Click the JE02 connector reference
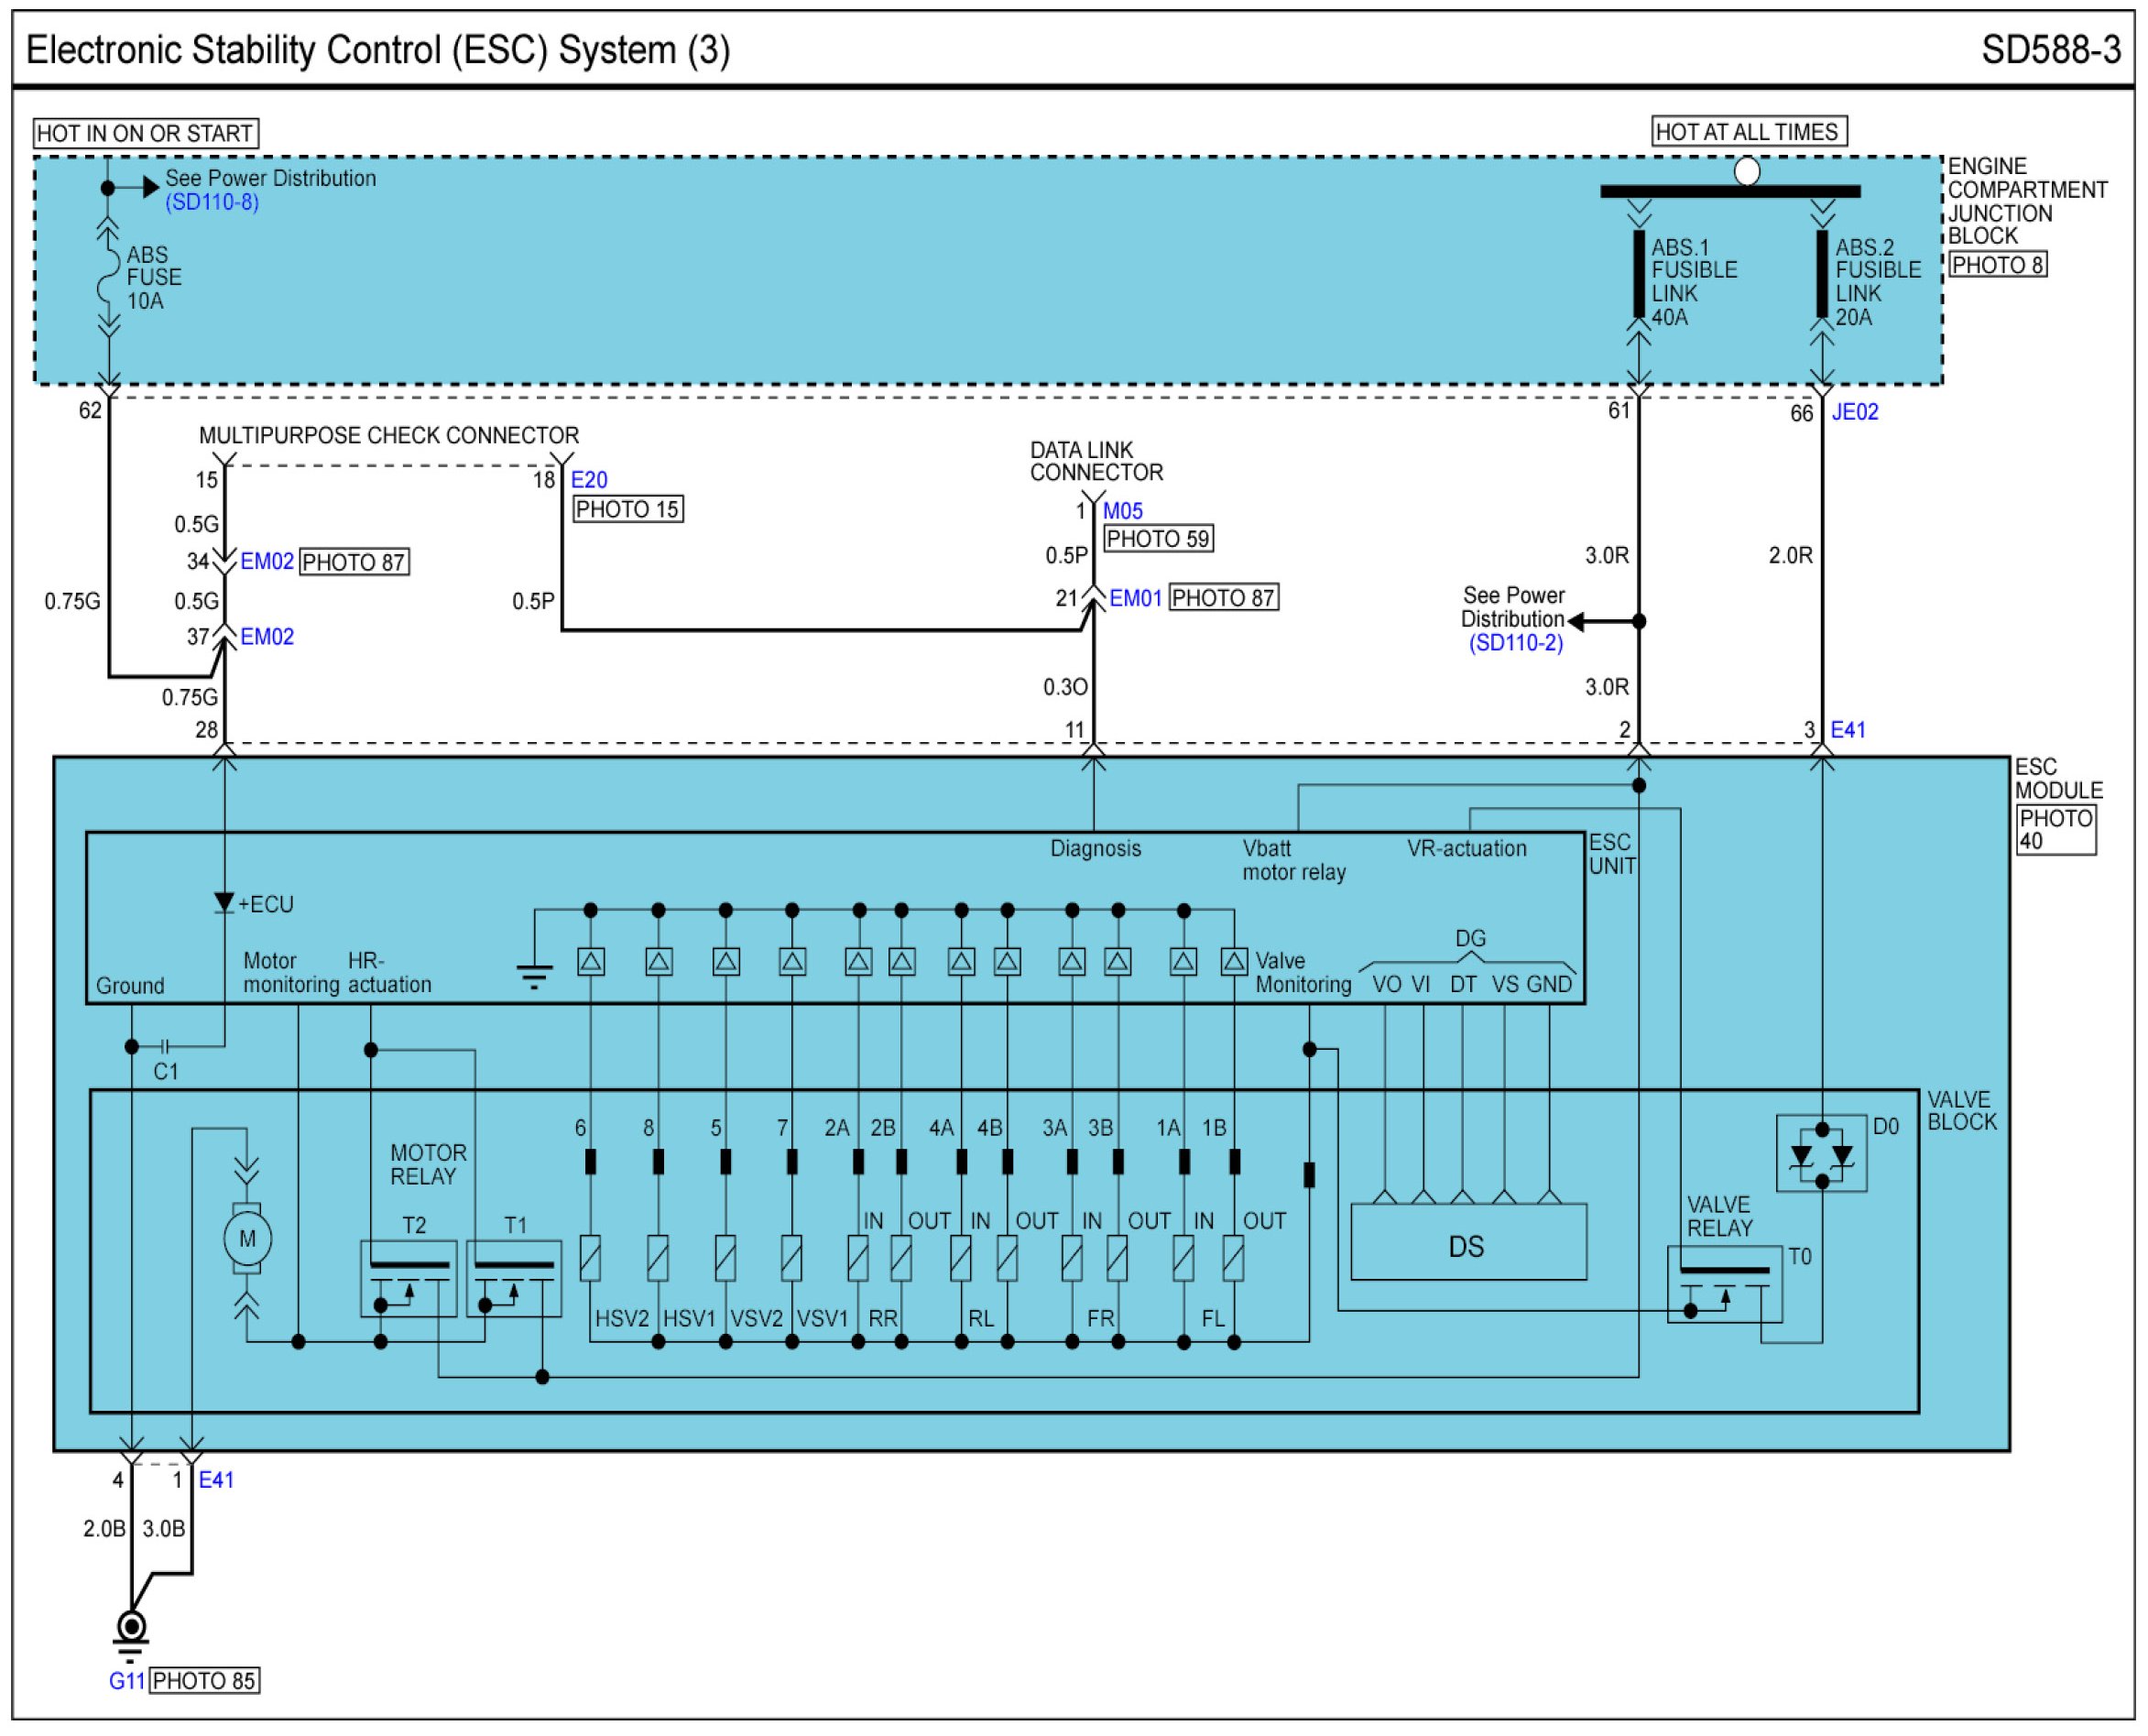2148x1736 pixels. click(x=1855, y=412)
